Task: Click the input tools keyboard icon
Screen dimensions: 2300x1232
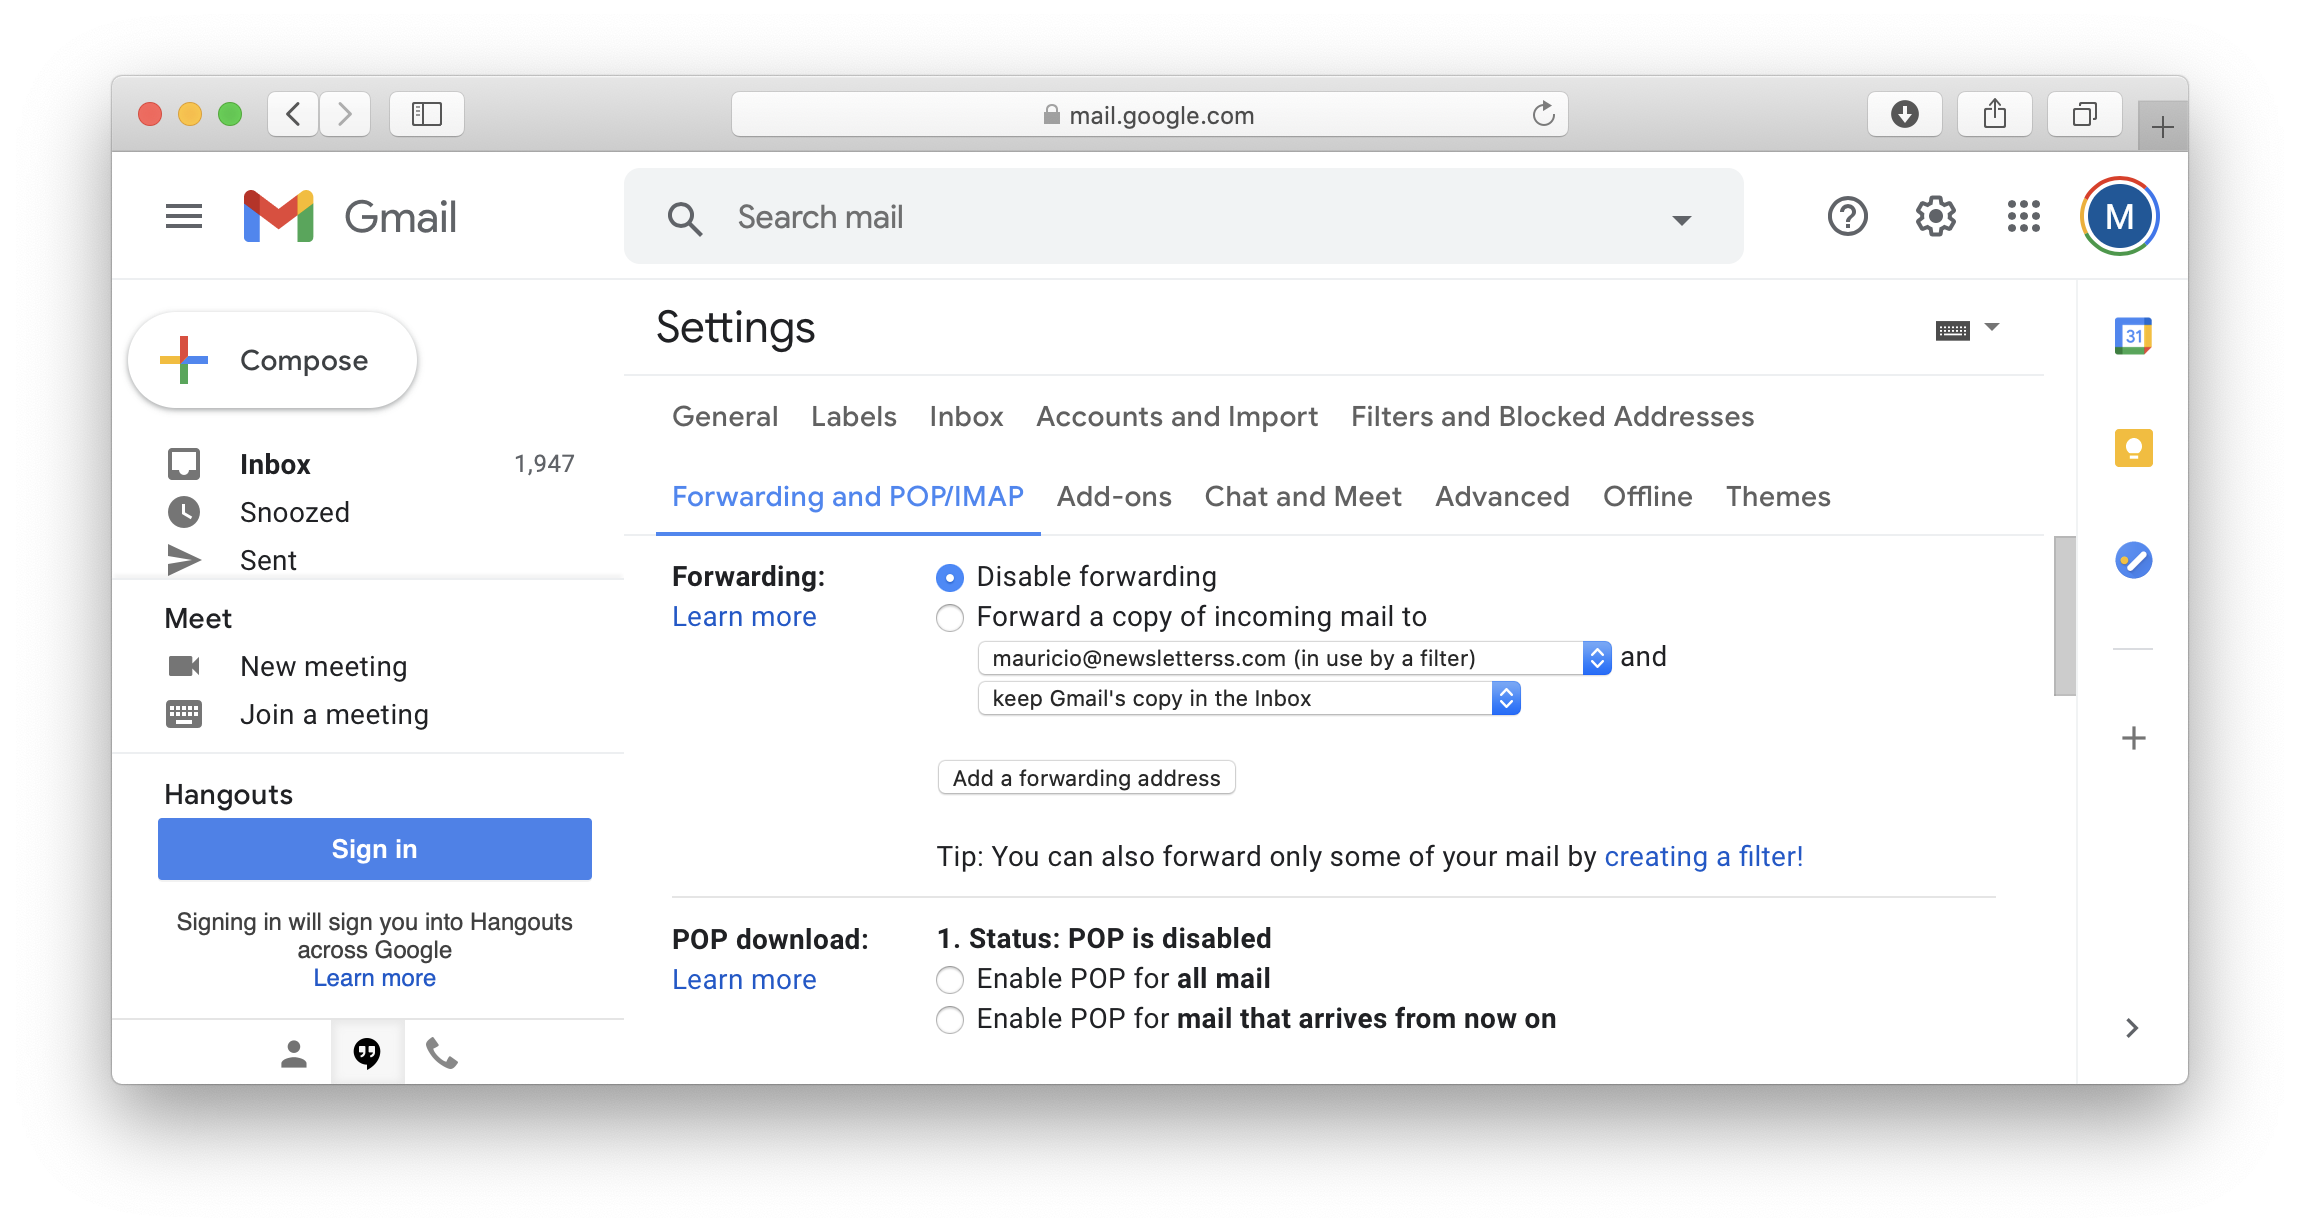Action: [1952, 330]
